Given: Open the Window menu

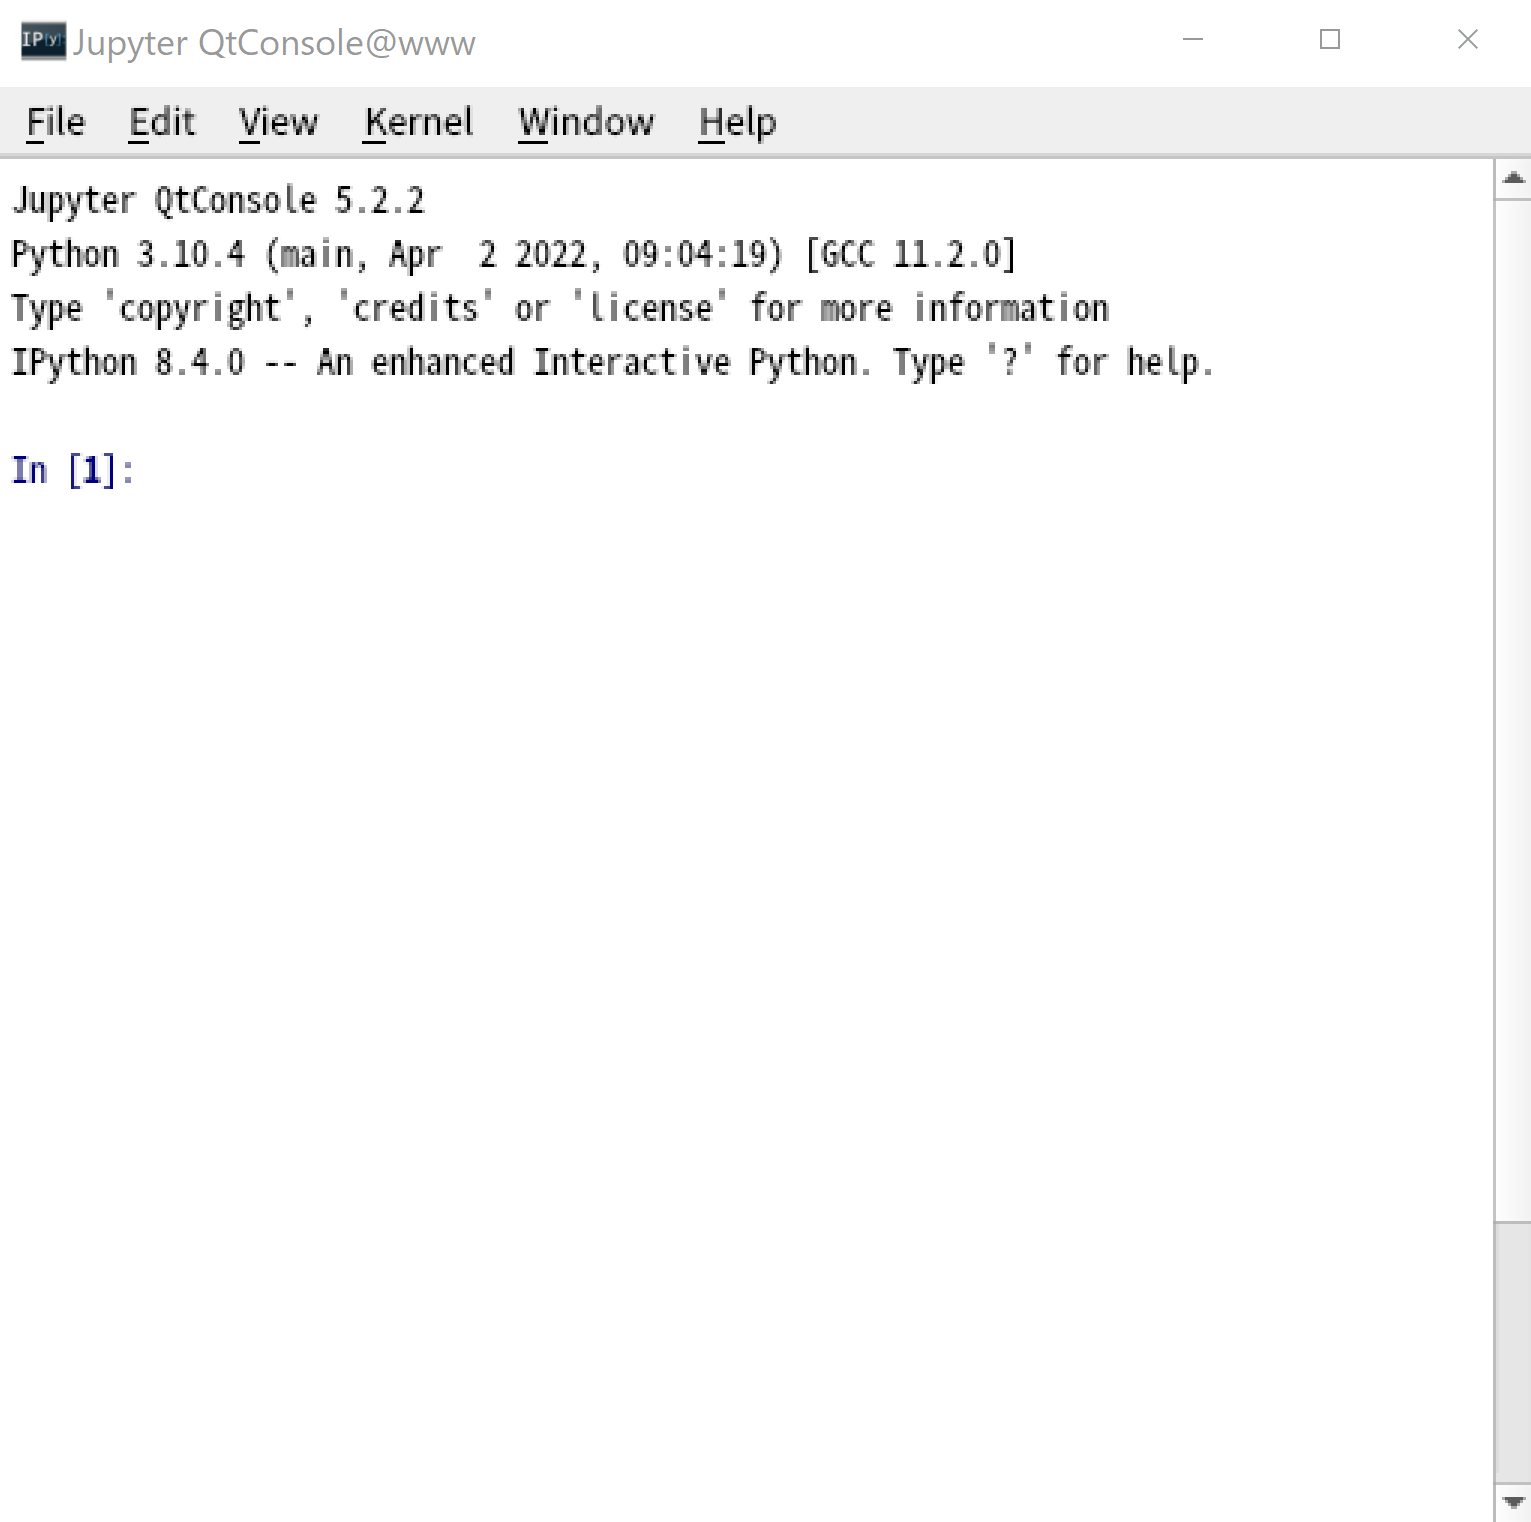Looking at the screenshot, I should [586, 122].
